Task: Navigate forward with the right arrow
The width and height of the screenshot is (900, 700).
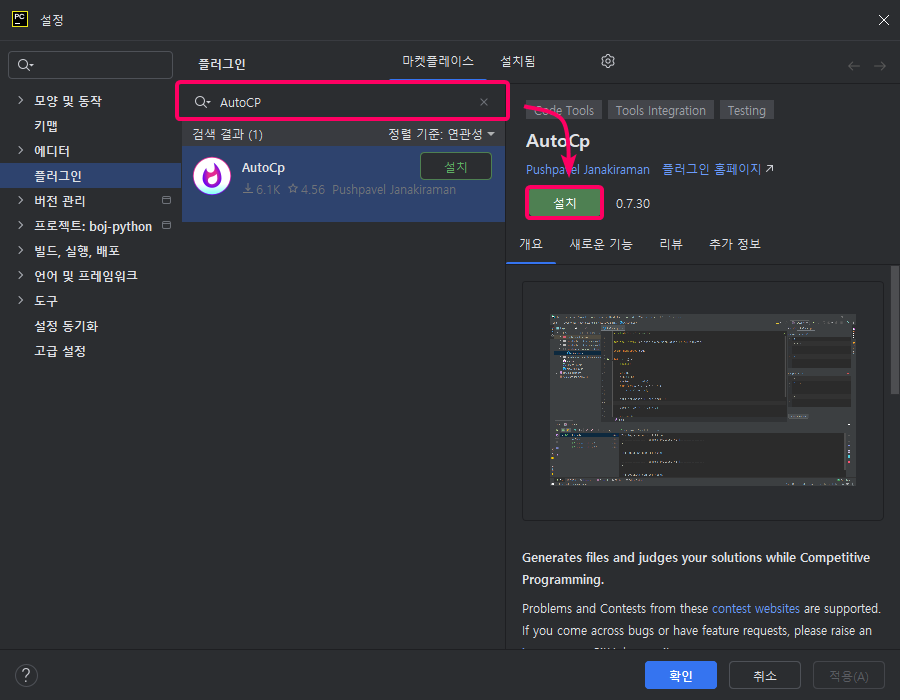Action: point(880,66)
